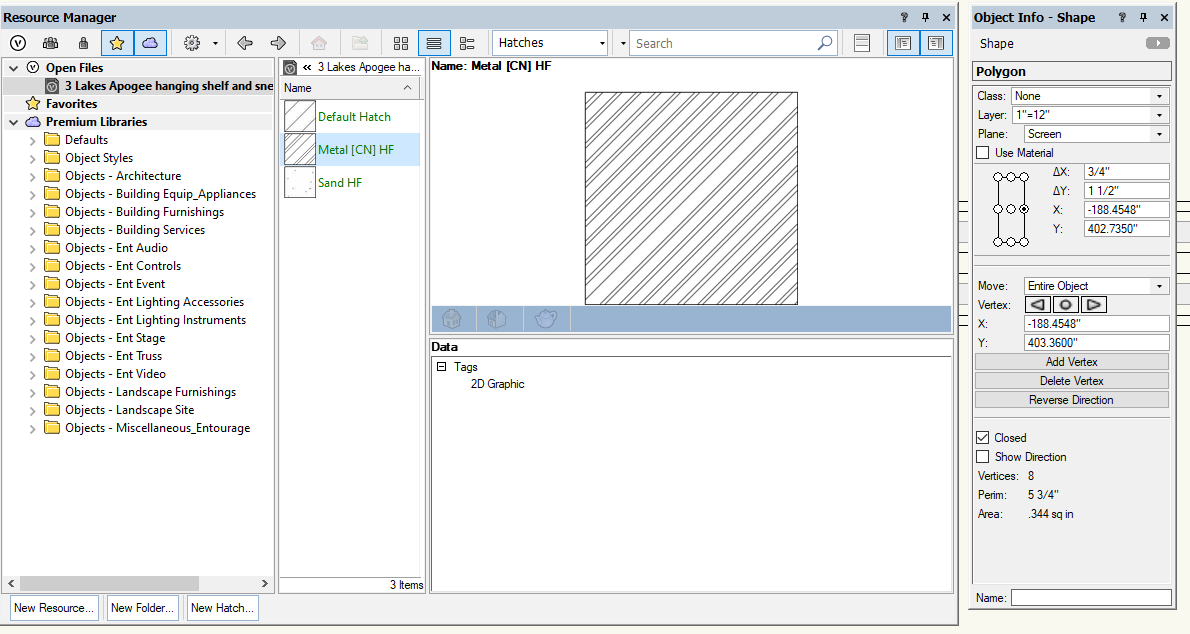
Task: Click the Vectorworks libraries icon
Action: pos(17,43)
